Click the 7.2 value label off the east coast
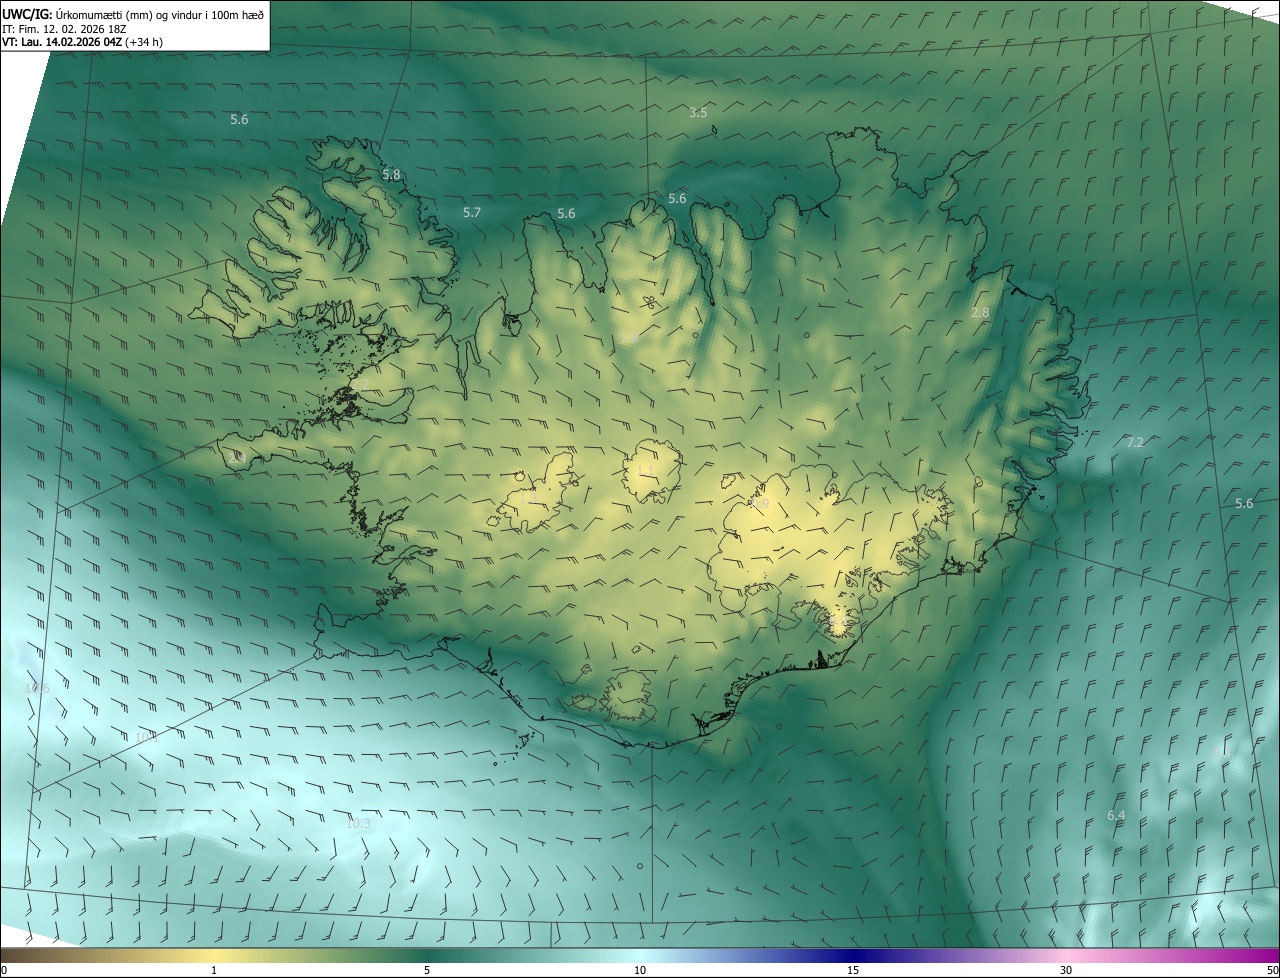Viewport: 1280px width, 978px height. point(1135,442)
